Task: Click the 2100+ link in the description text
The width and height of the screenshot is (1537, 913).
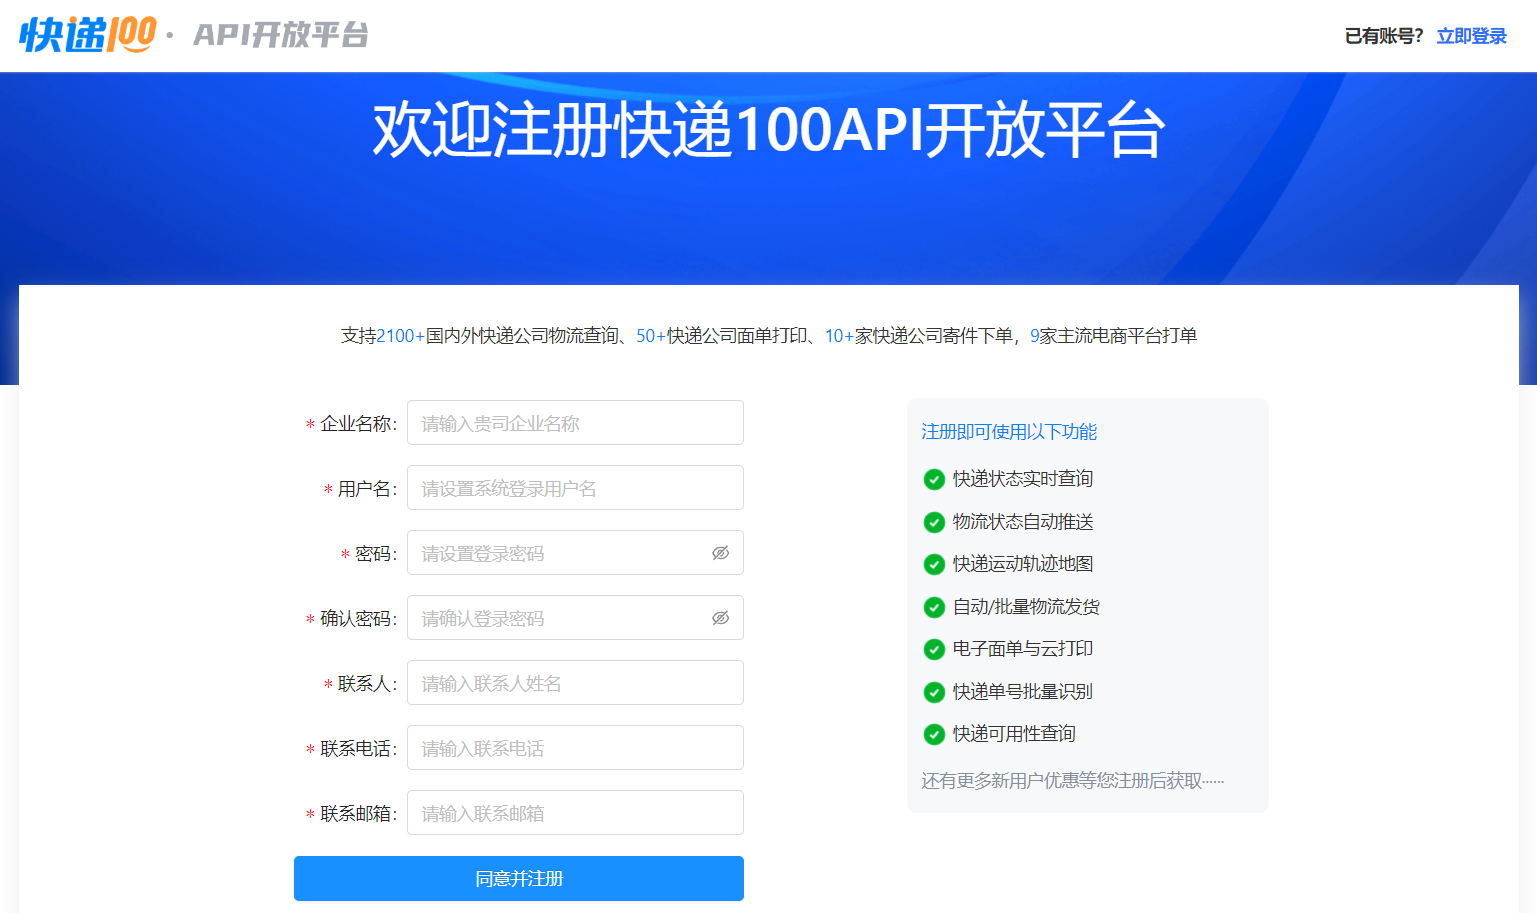Action: pos(399,335)
